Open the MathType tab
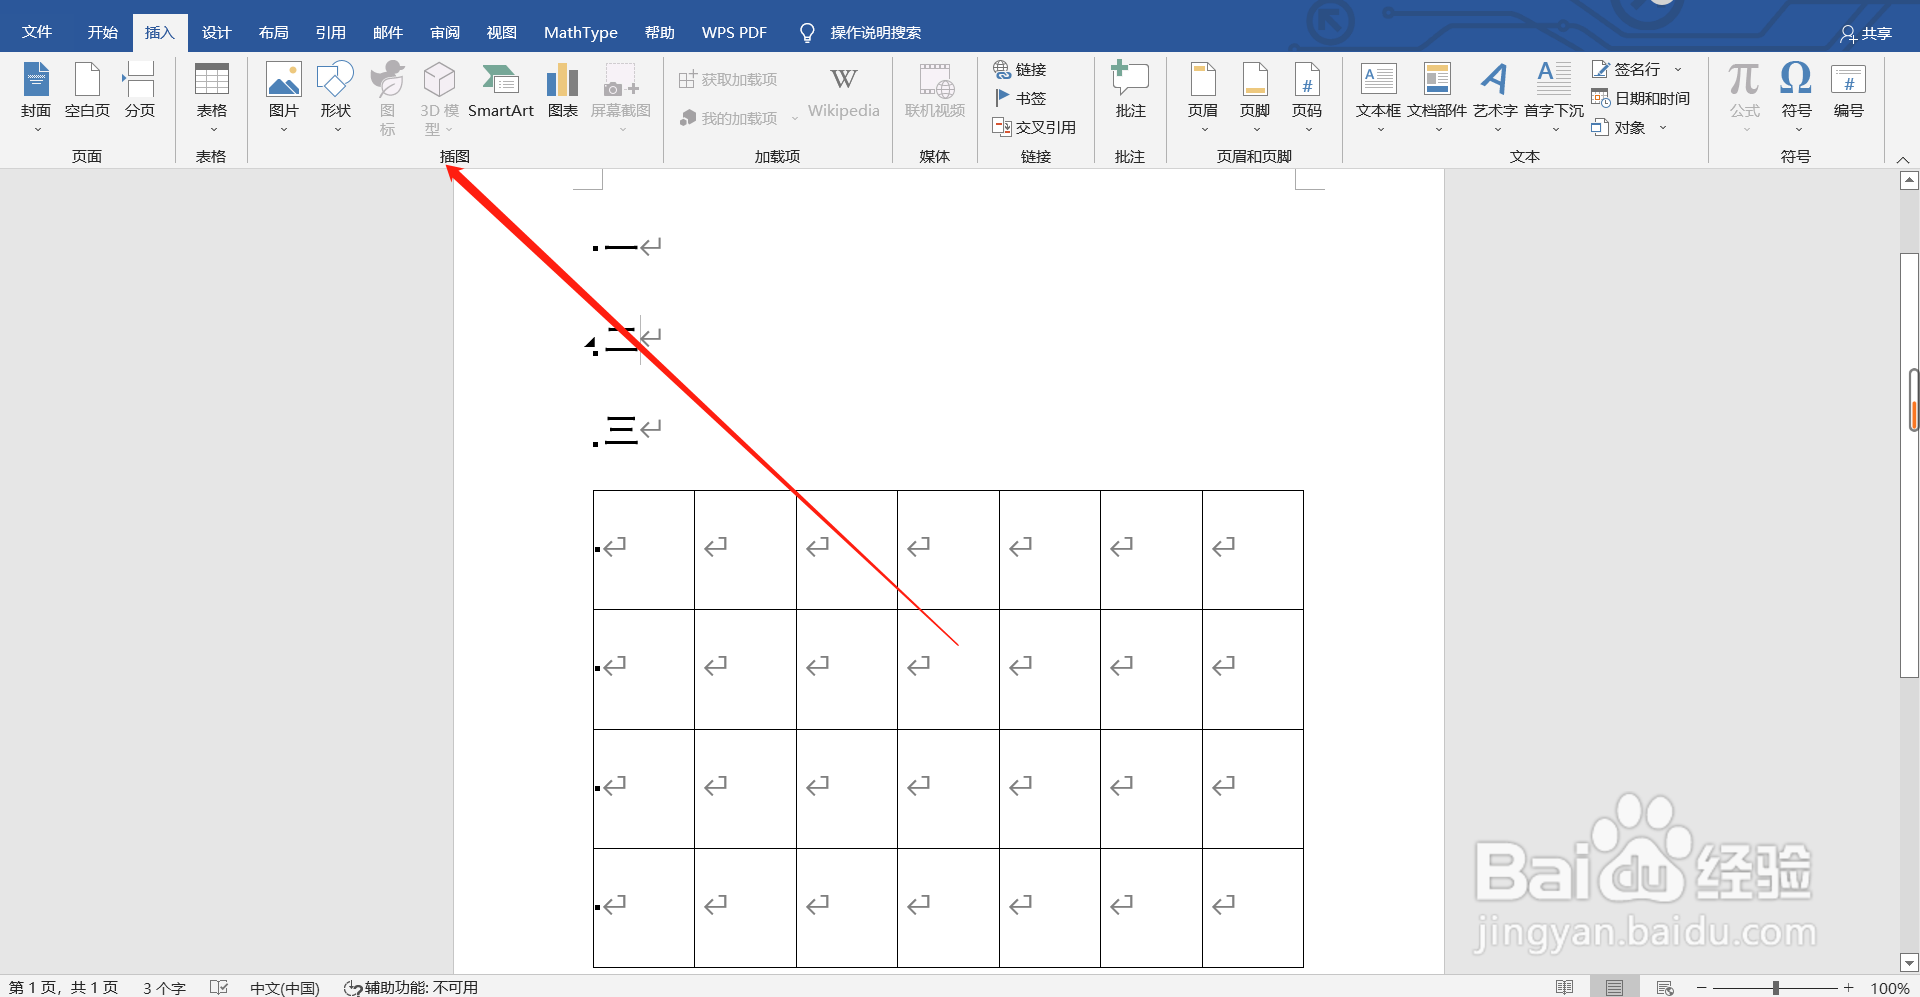1920x997 pixels. 581,33
